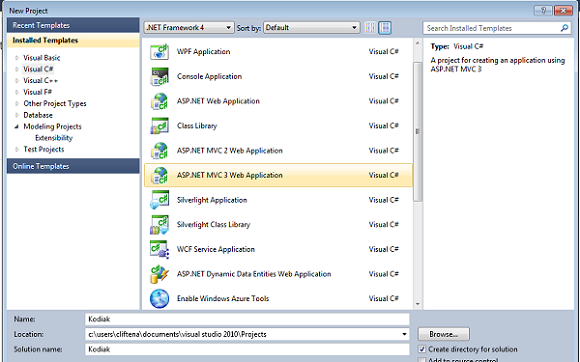Select ASP.NET MVC 3 Web Application text
Image resolution: width=580 pixels, height=362 pixels.
point(230,175)
